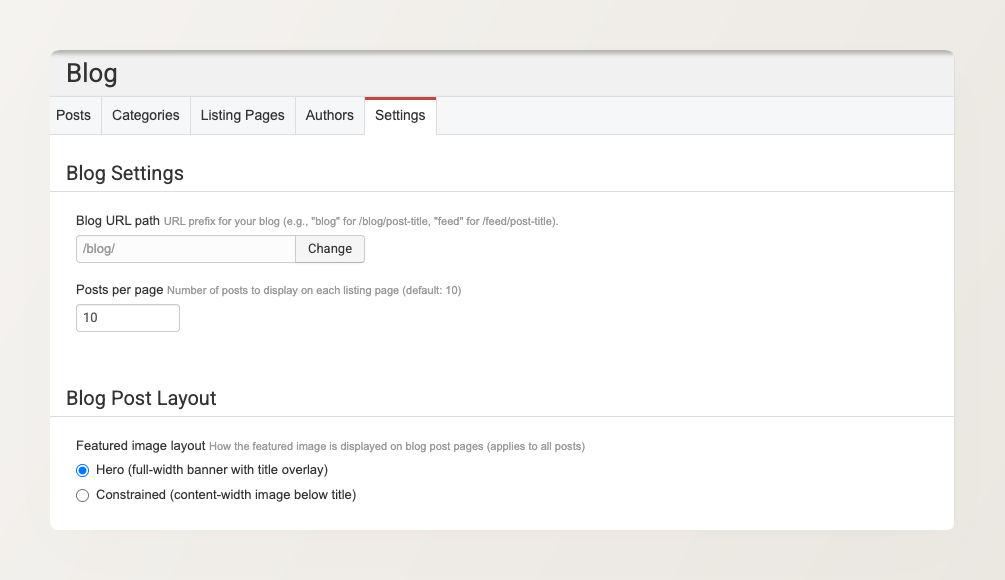1005x580 pixels.
Task: Choose the Constrained content-width layout
Action: click(x=83, y=495)
